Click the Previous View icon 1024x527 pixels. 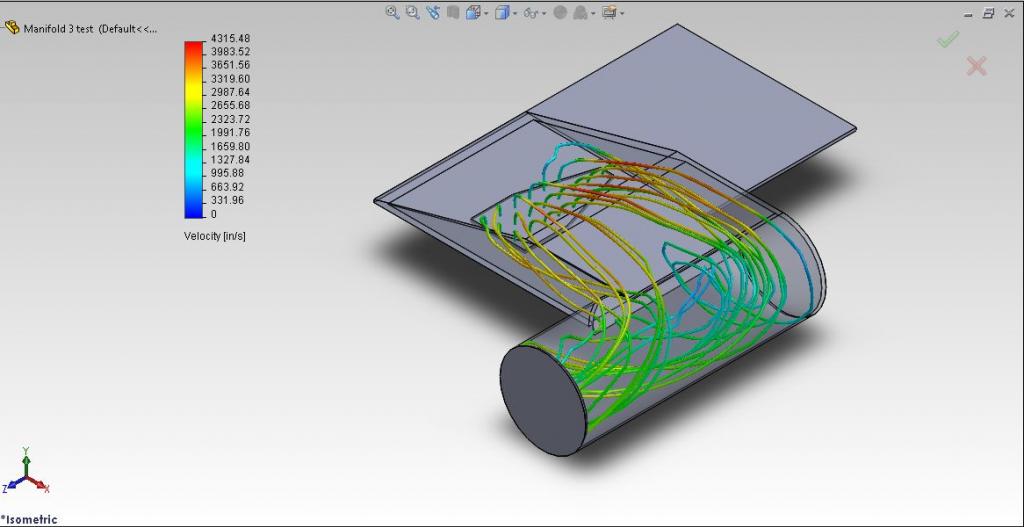(x=433, y=12)
